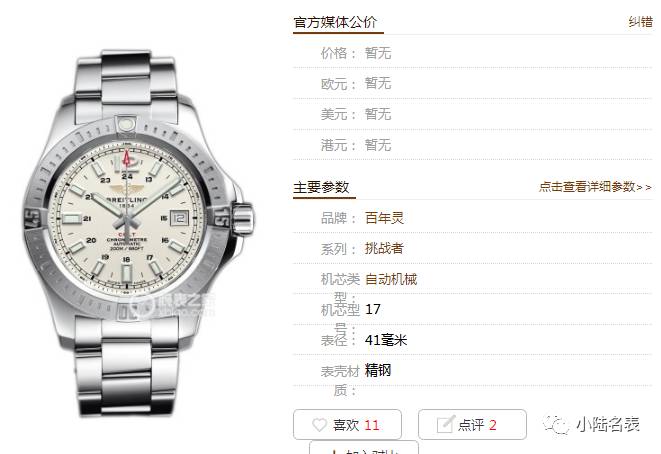Open the 百年灵 brand link
661x454 pixels.
pyautogui.click(x=384, y=218)
